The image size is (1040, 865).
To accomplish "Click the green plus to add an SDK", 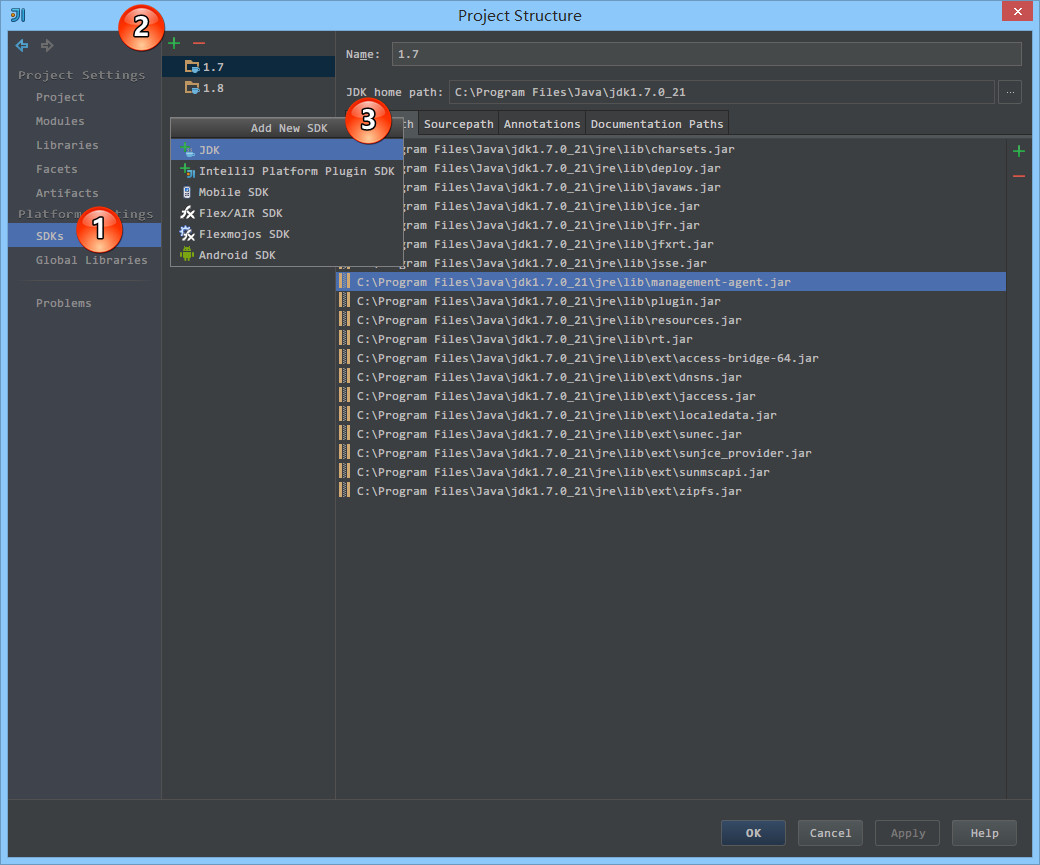I will point(174,43).
